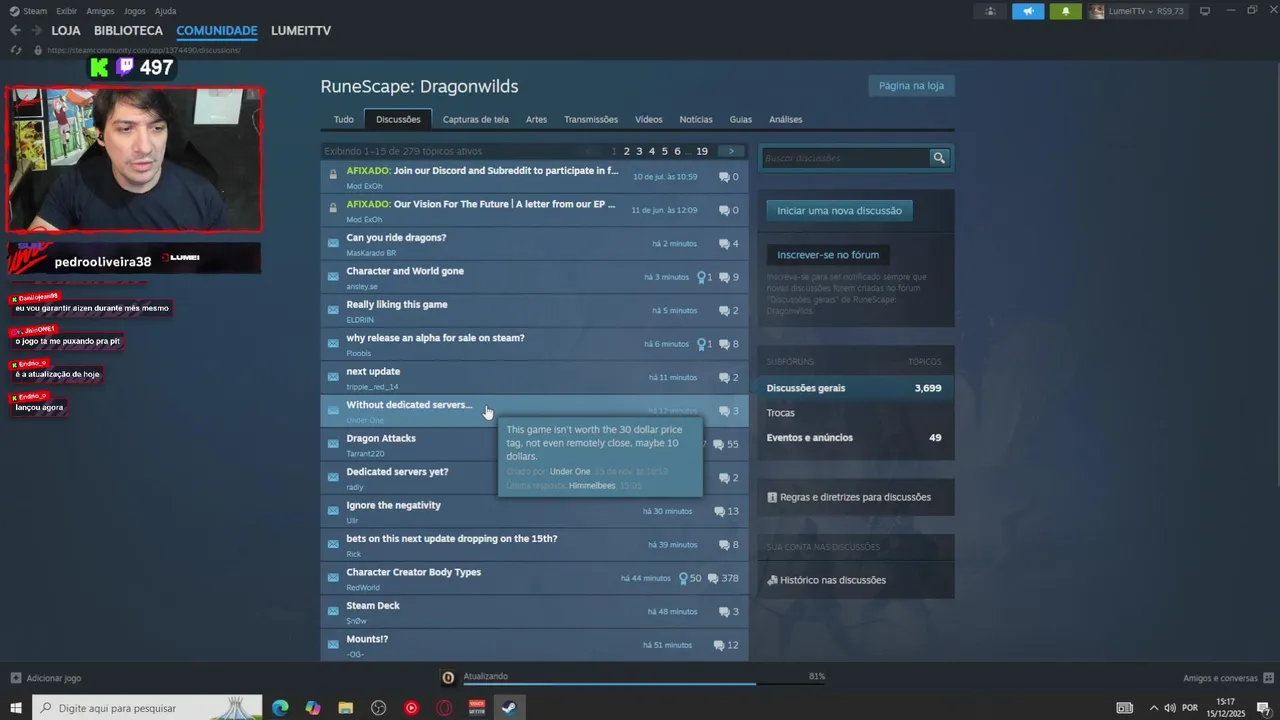Switch to the Vídeos tab
Screen dimensions: 1280x720
click(x=649, y=119)
